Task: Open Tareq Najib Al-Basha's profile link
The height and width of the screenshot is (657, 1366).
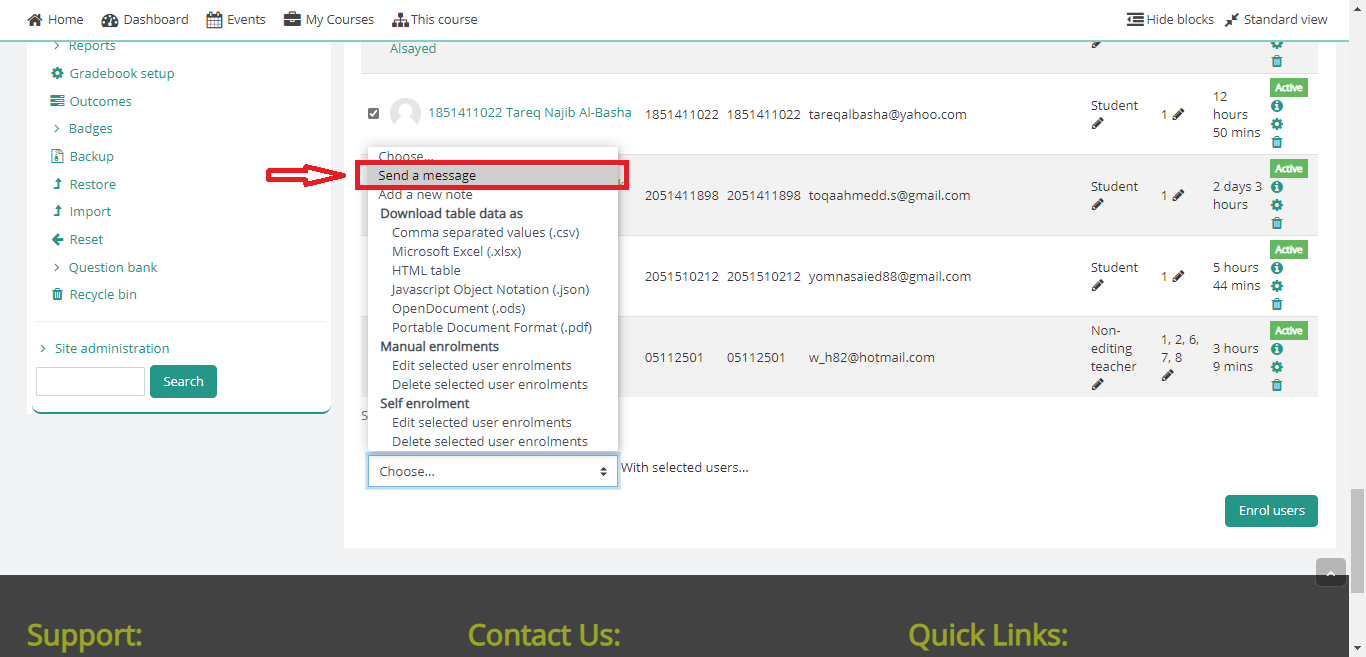Action: tap(530, 112)
